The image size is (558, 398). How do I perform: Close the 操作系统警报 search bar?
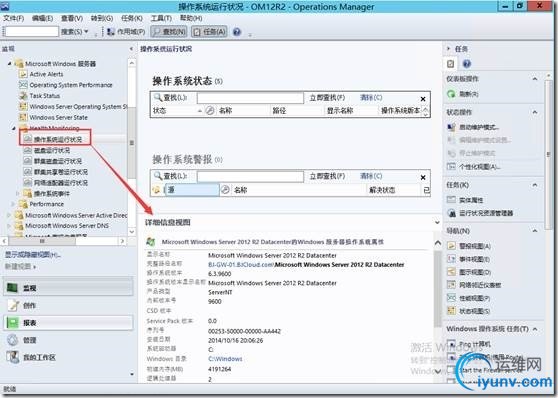click(x=423, y=177)
